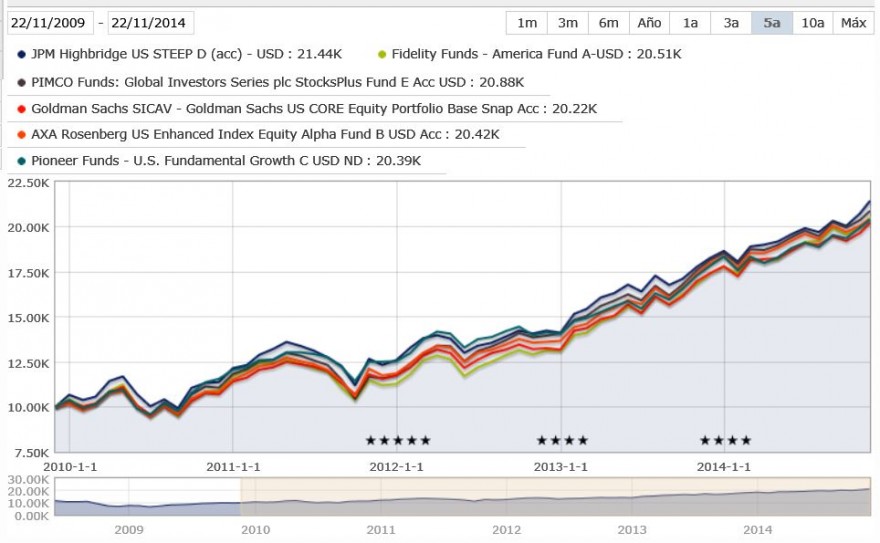Choose the 3a period option
The height and width of the screenshot is (543, 880).
[731, 23]
